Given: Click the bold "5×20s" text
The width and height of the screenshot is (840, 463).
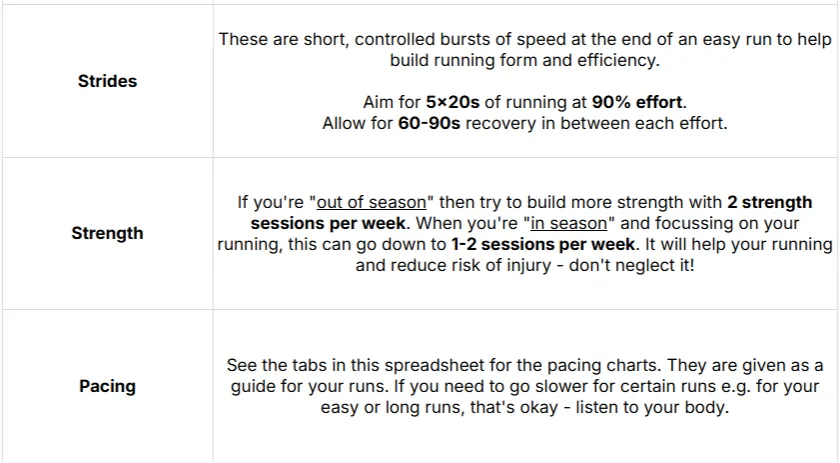Looking at the screenshot, I should [x=453, y=102].
